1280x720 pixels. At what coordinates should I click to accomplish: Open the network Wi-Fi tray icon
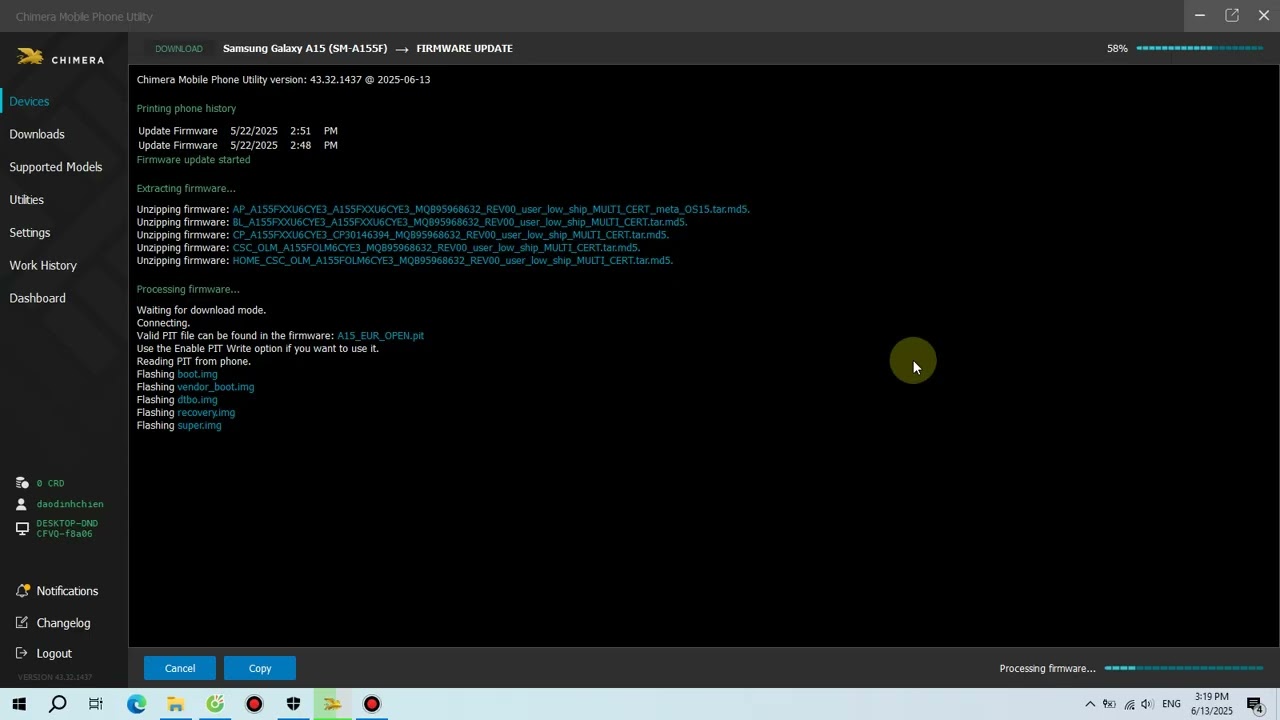click(1129, 704)
